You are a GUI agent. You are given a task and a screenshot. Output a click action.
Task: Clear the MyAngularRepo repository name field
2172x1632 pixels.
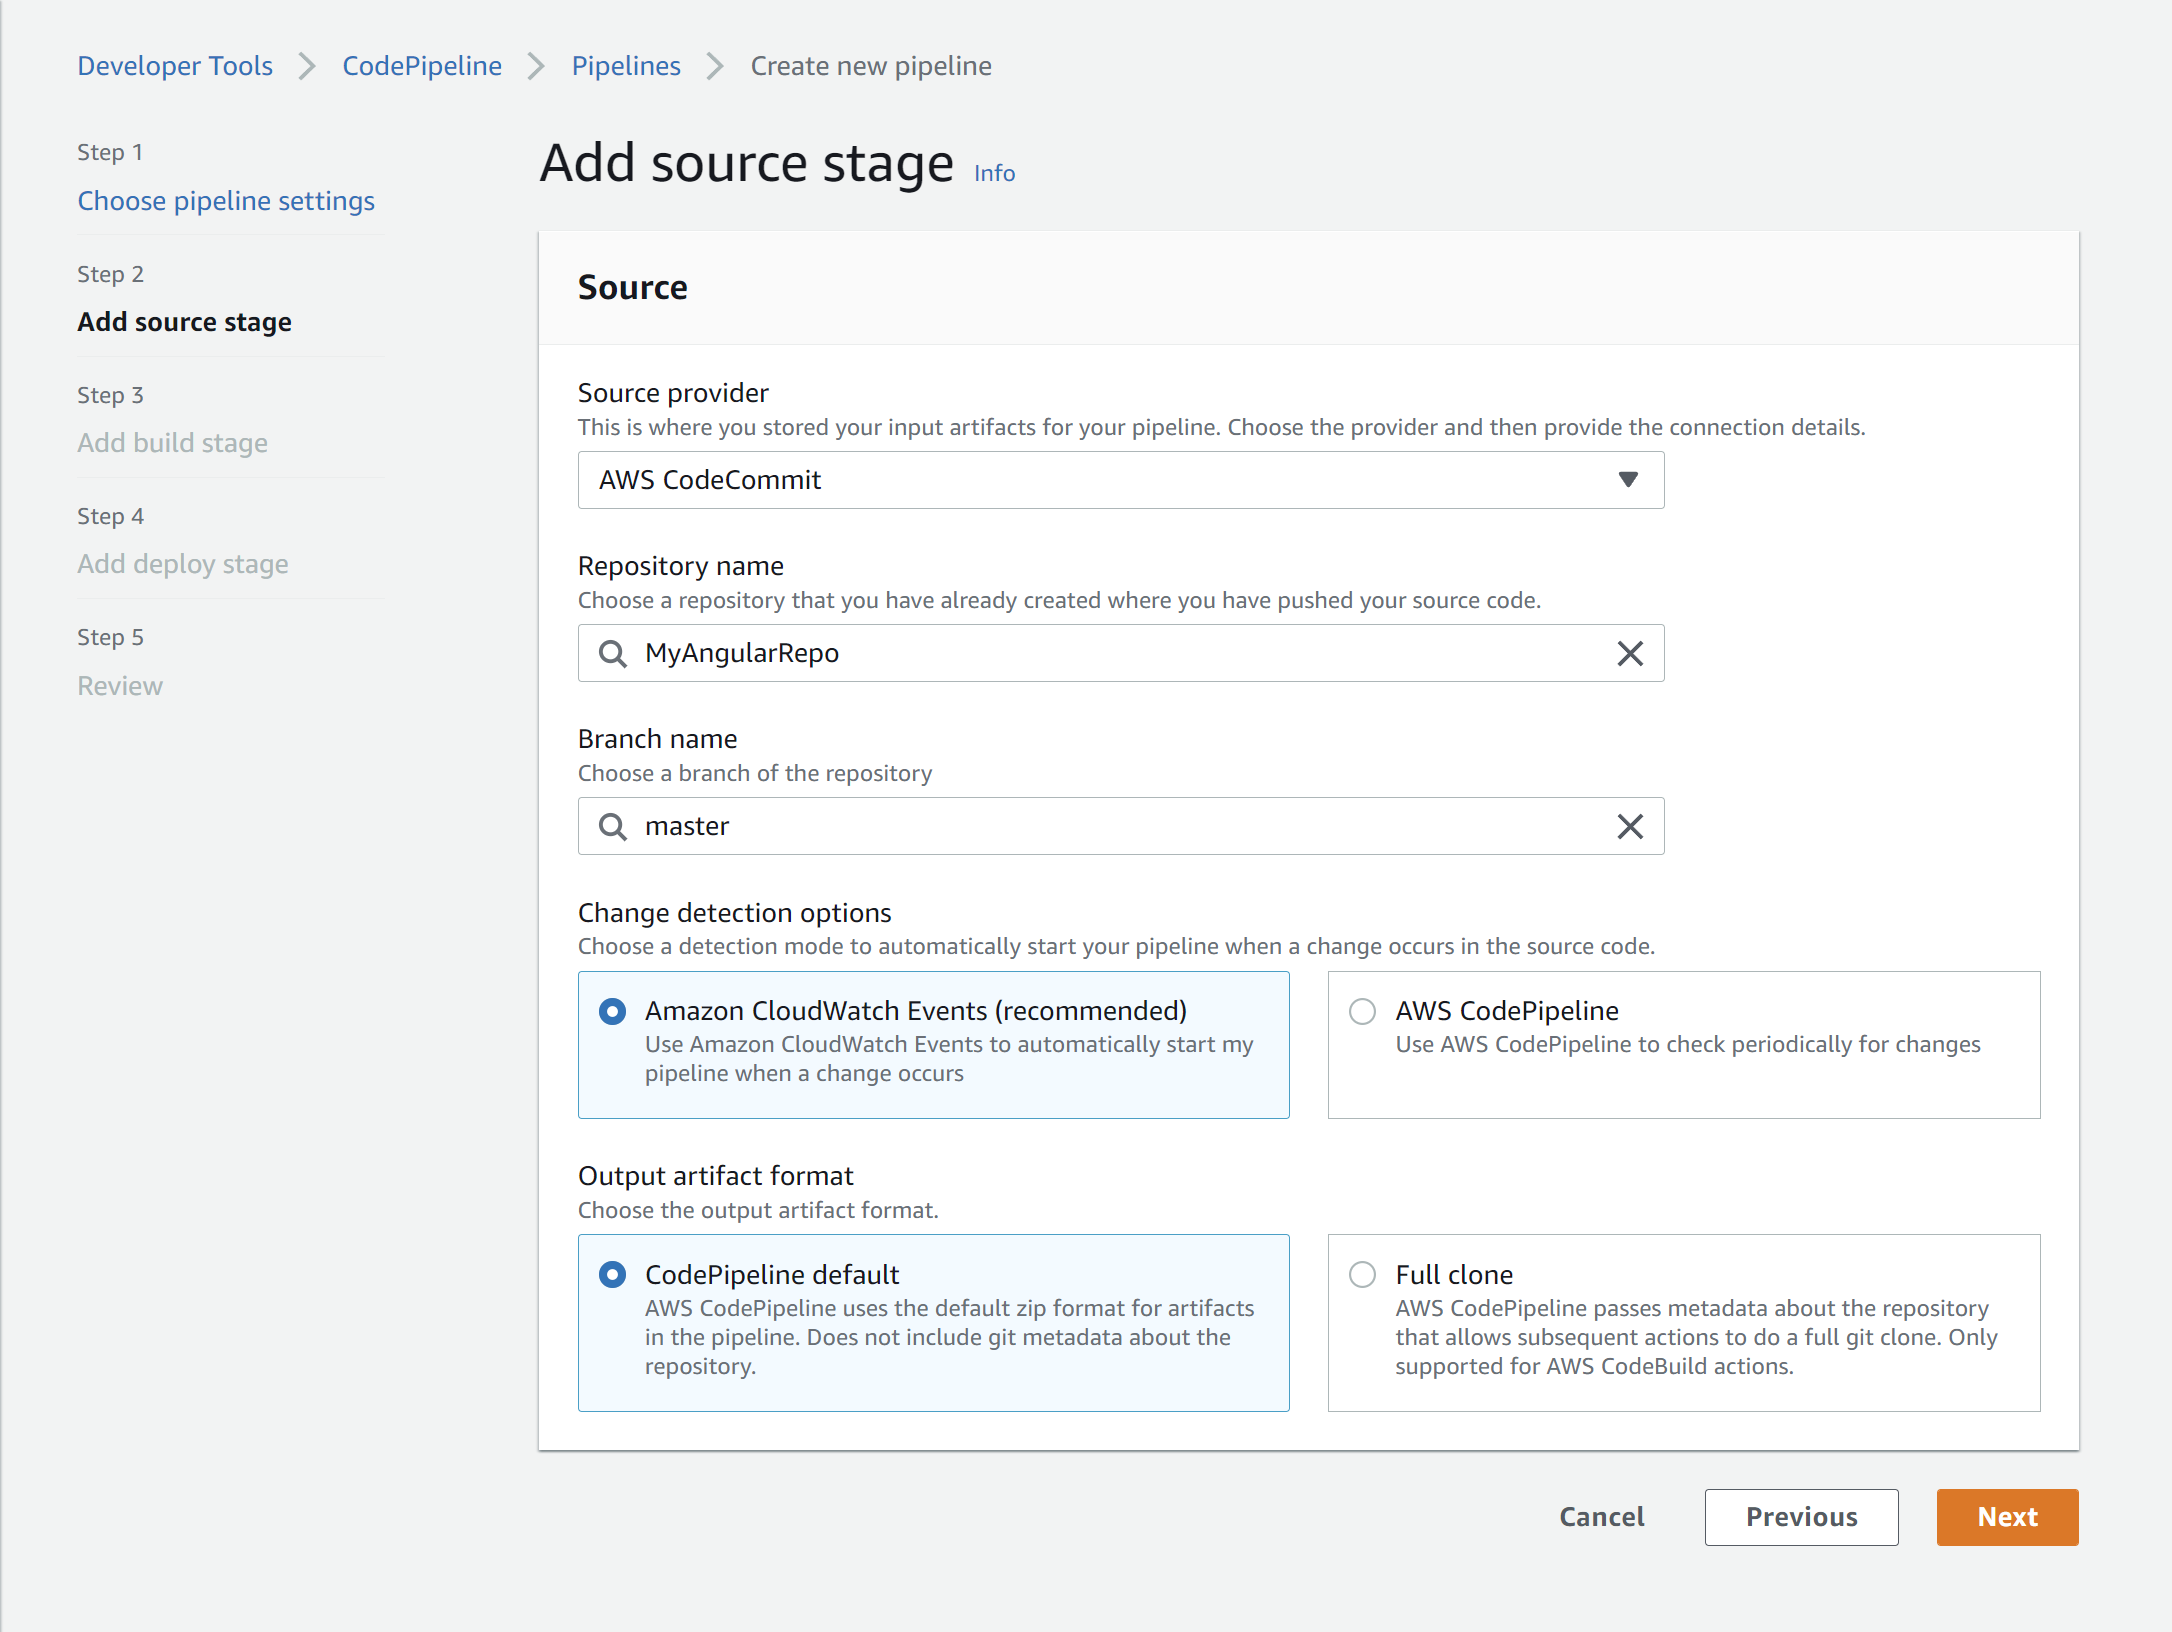(x=1630, y=653)
